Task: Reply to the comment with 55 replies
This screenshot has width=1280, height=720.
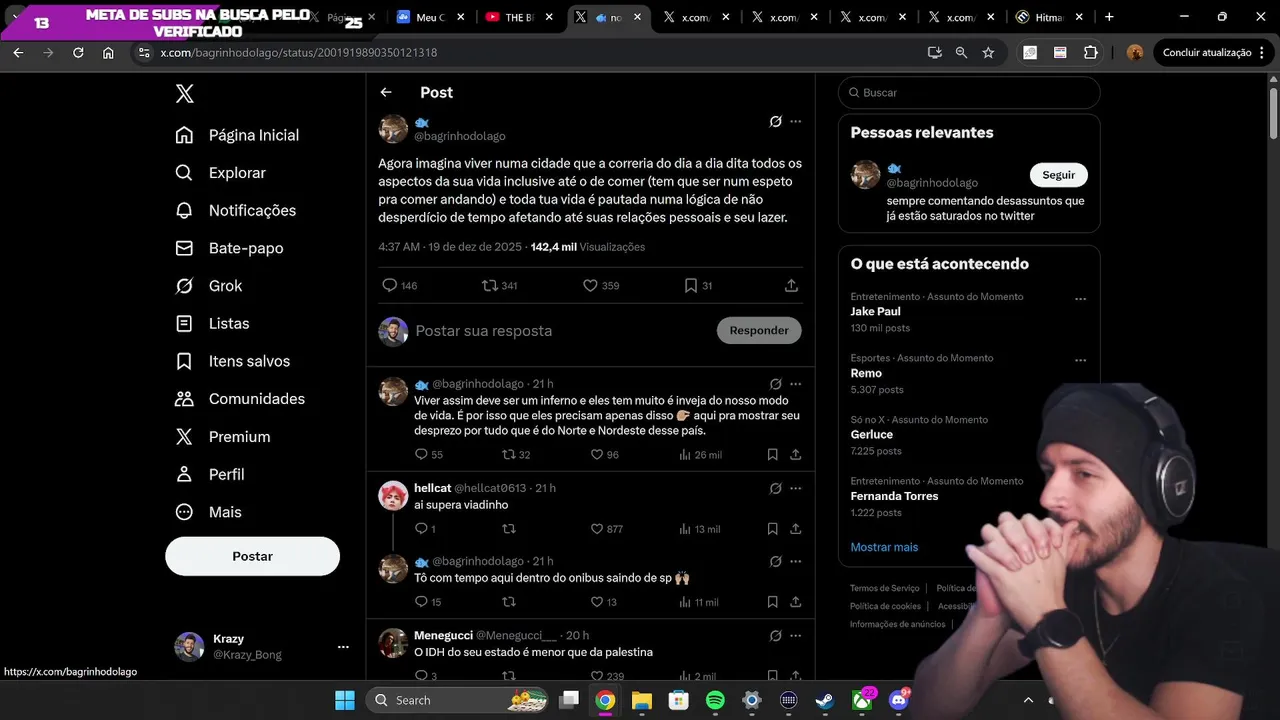Action: pos(421,455)
